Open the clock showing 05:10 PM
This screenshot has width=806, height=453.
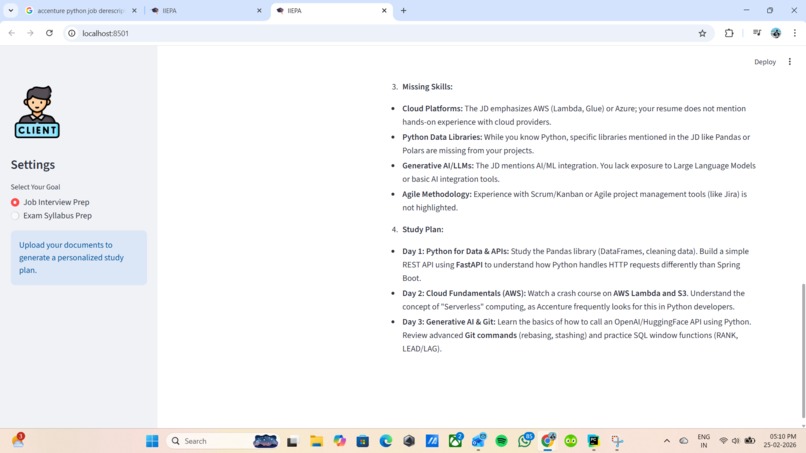[x=780, y=441]
